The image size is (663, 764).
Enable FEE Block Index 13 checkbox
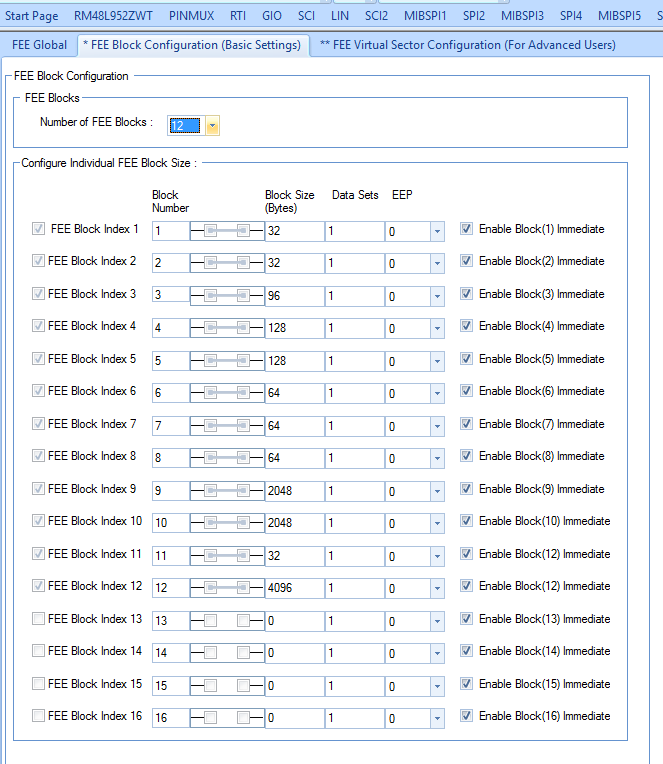click(38, 619)
